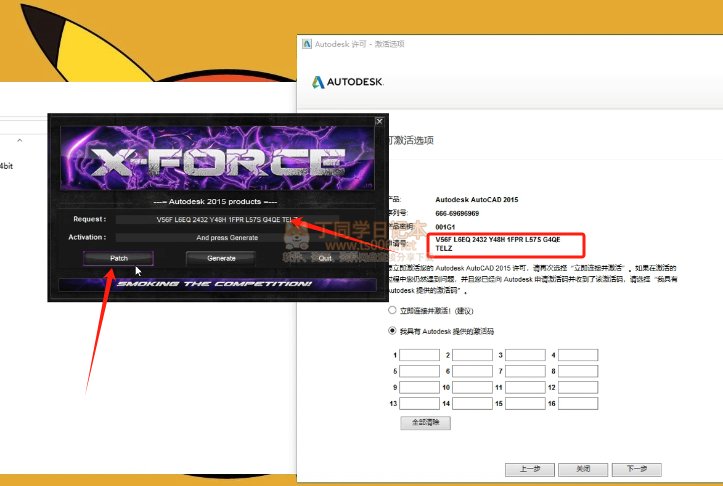Click the 'SMOKING THE COMPETITION!' banner text

[x=214, y=284]
